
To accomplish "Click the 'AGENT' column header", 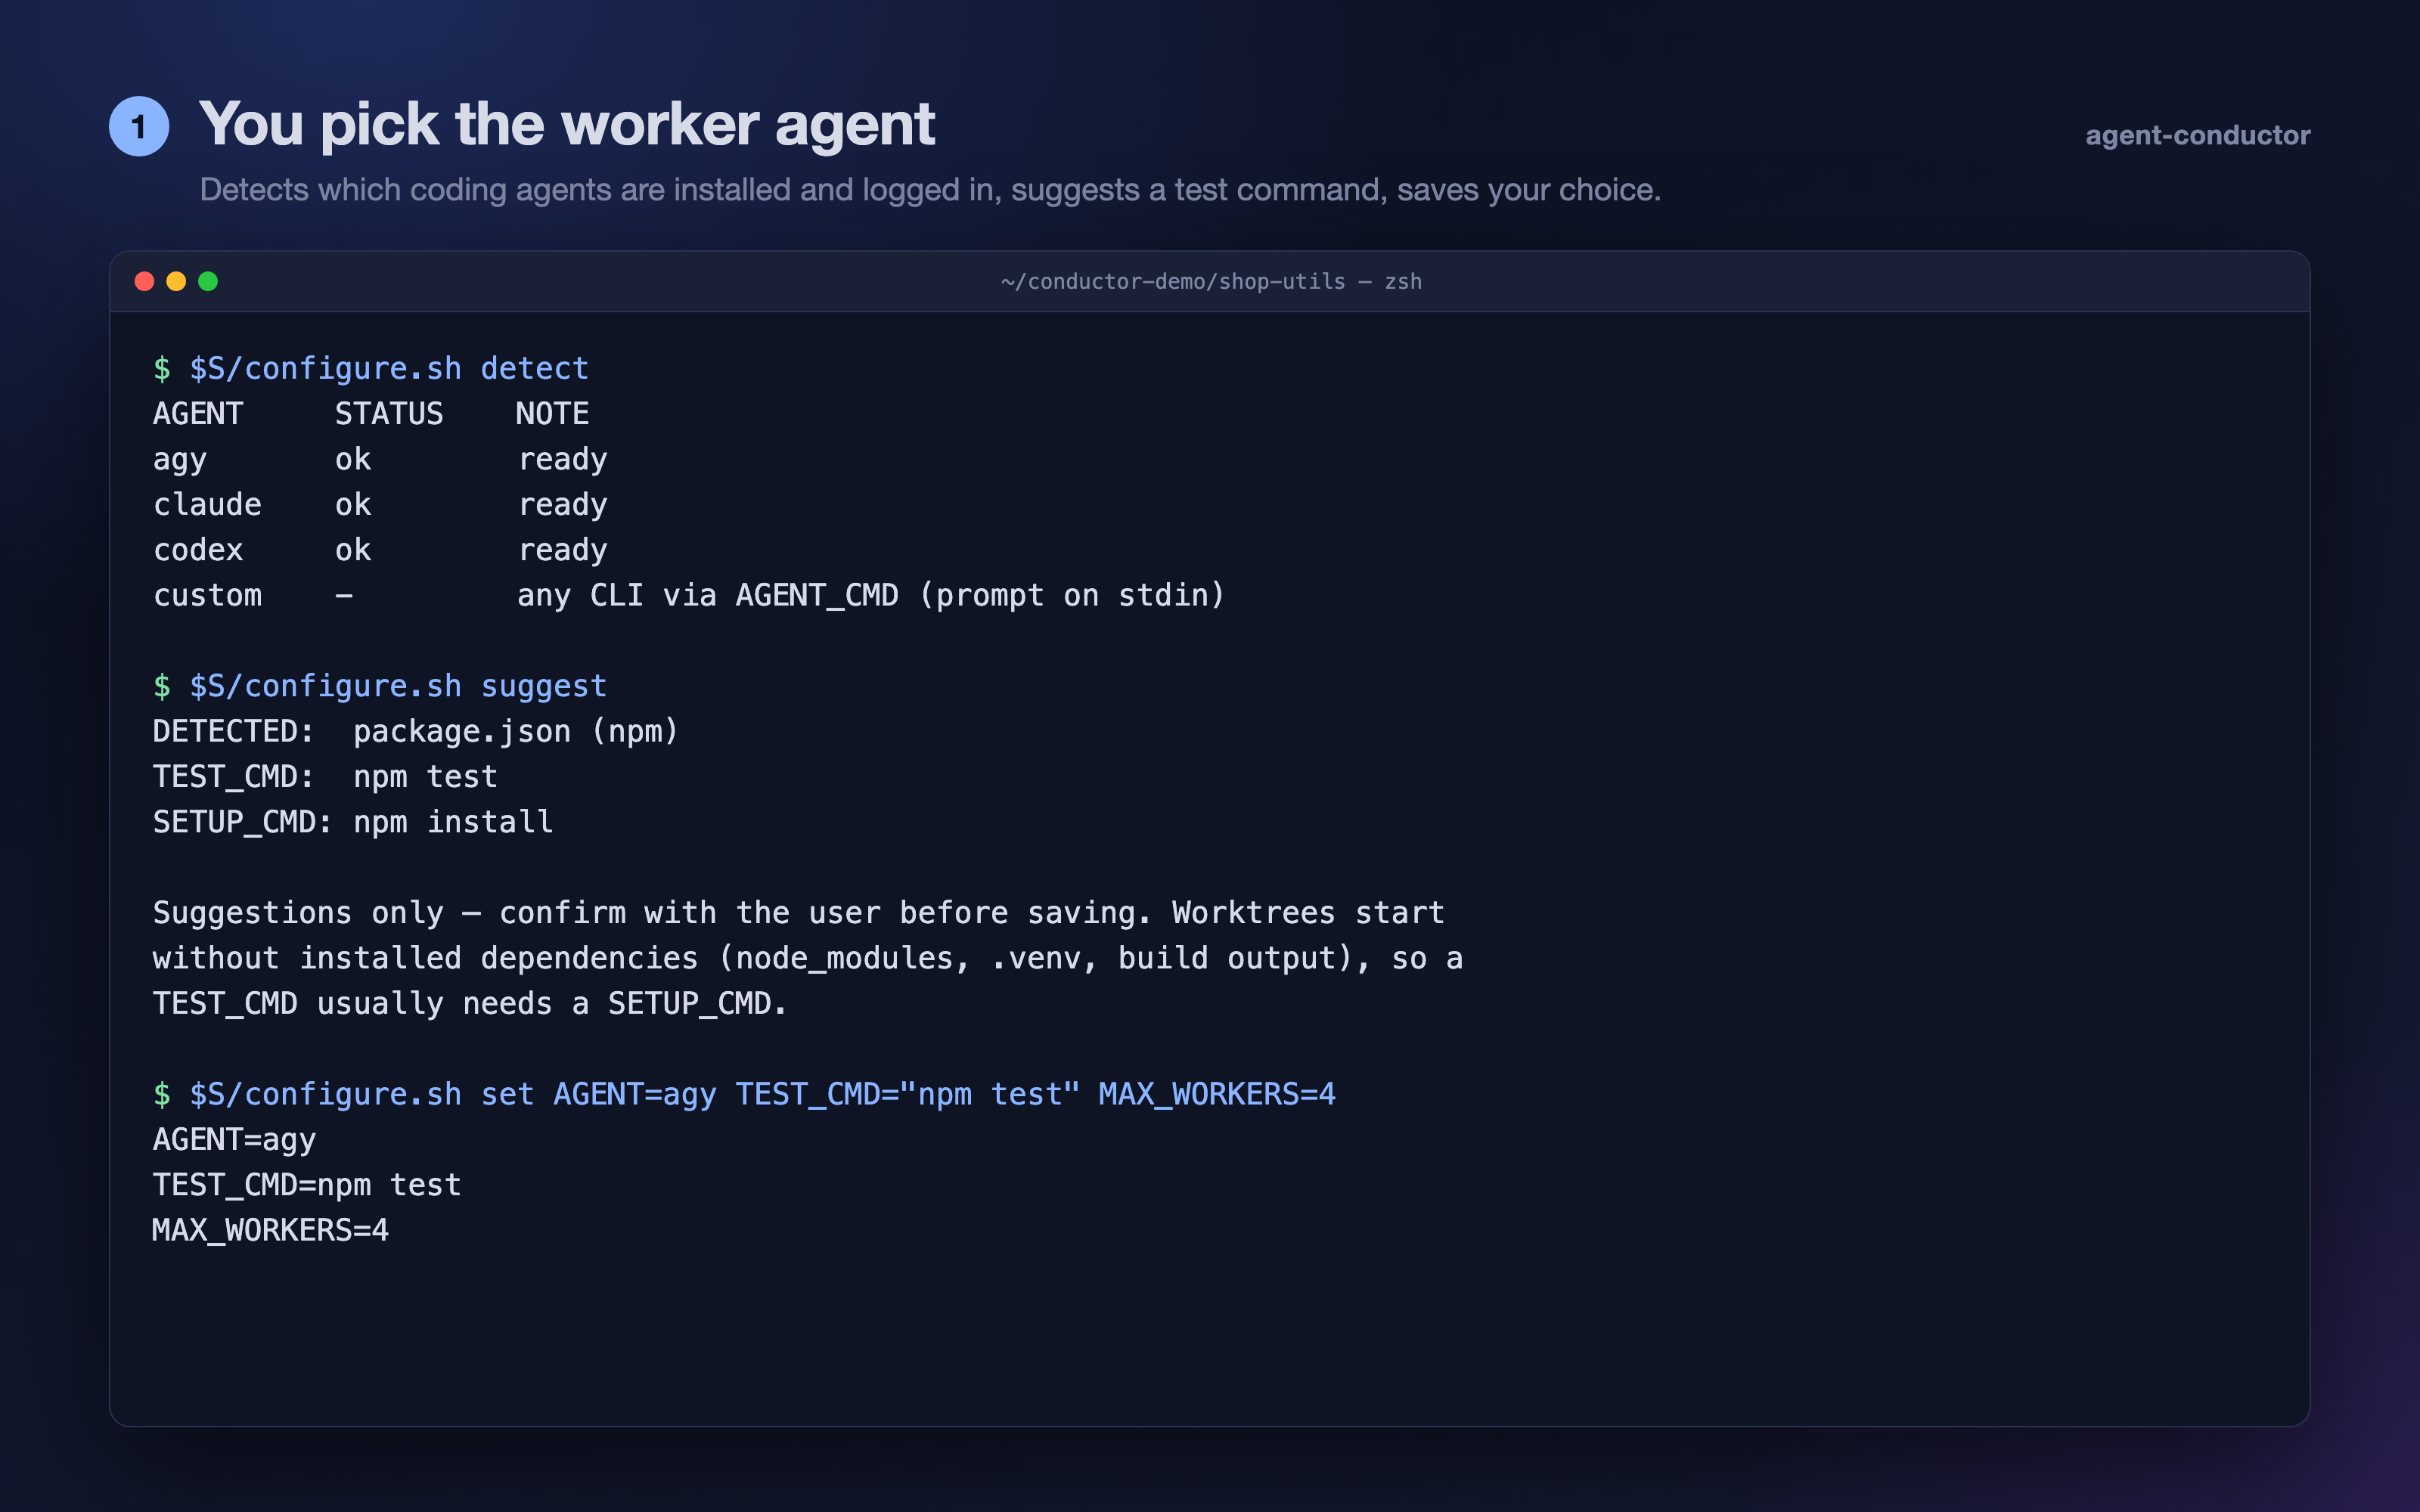I will (x=198, y=414).
